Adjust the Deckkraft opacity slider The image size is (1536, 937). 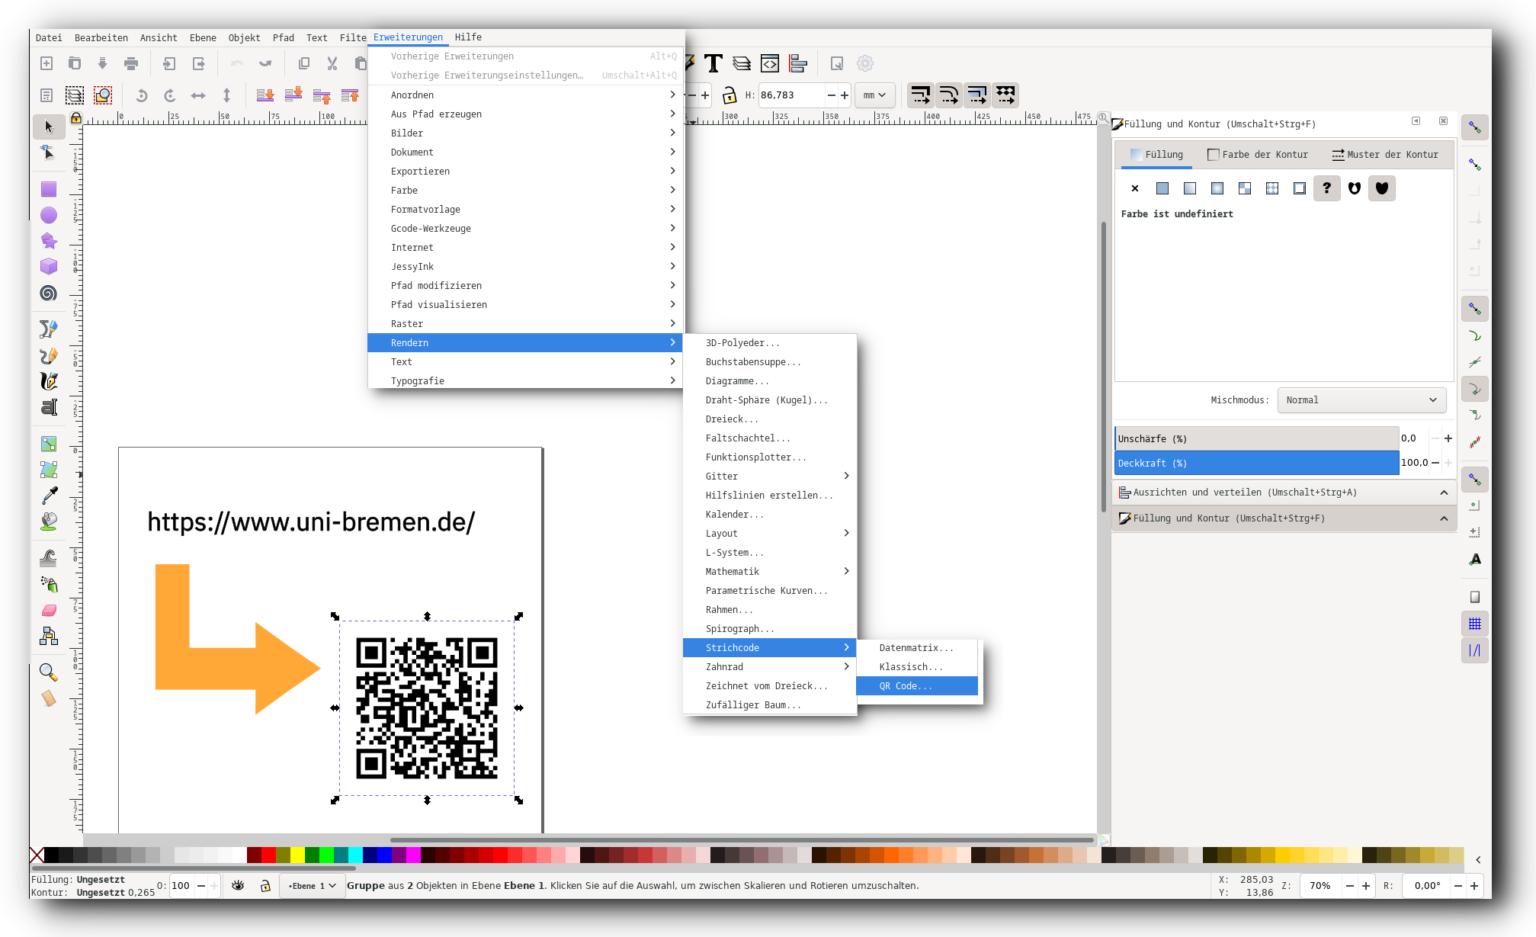point(1256,463)
